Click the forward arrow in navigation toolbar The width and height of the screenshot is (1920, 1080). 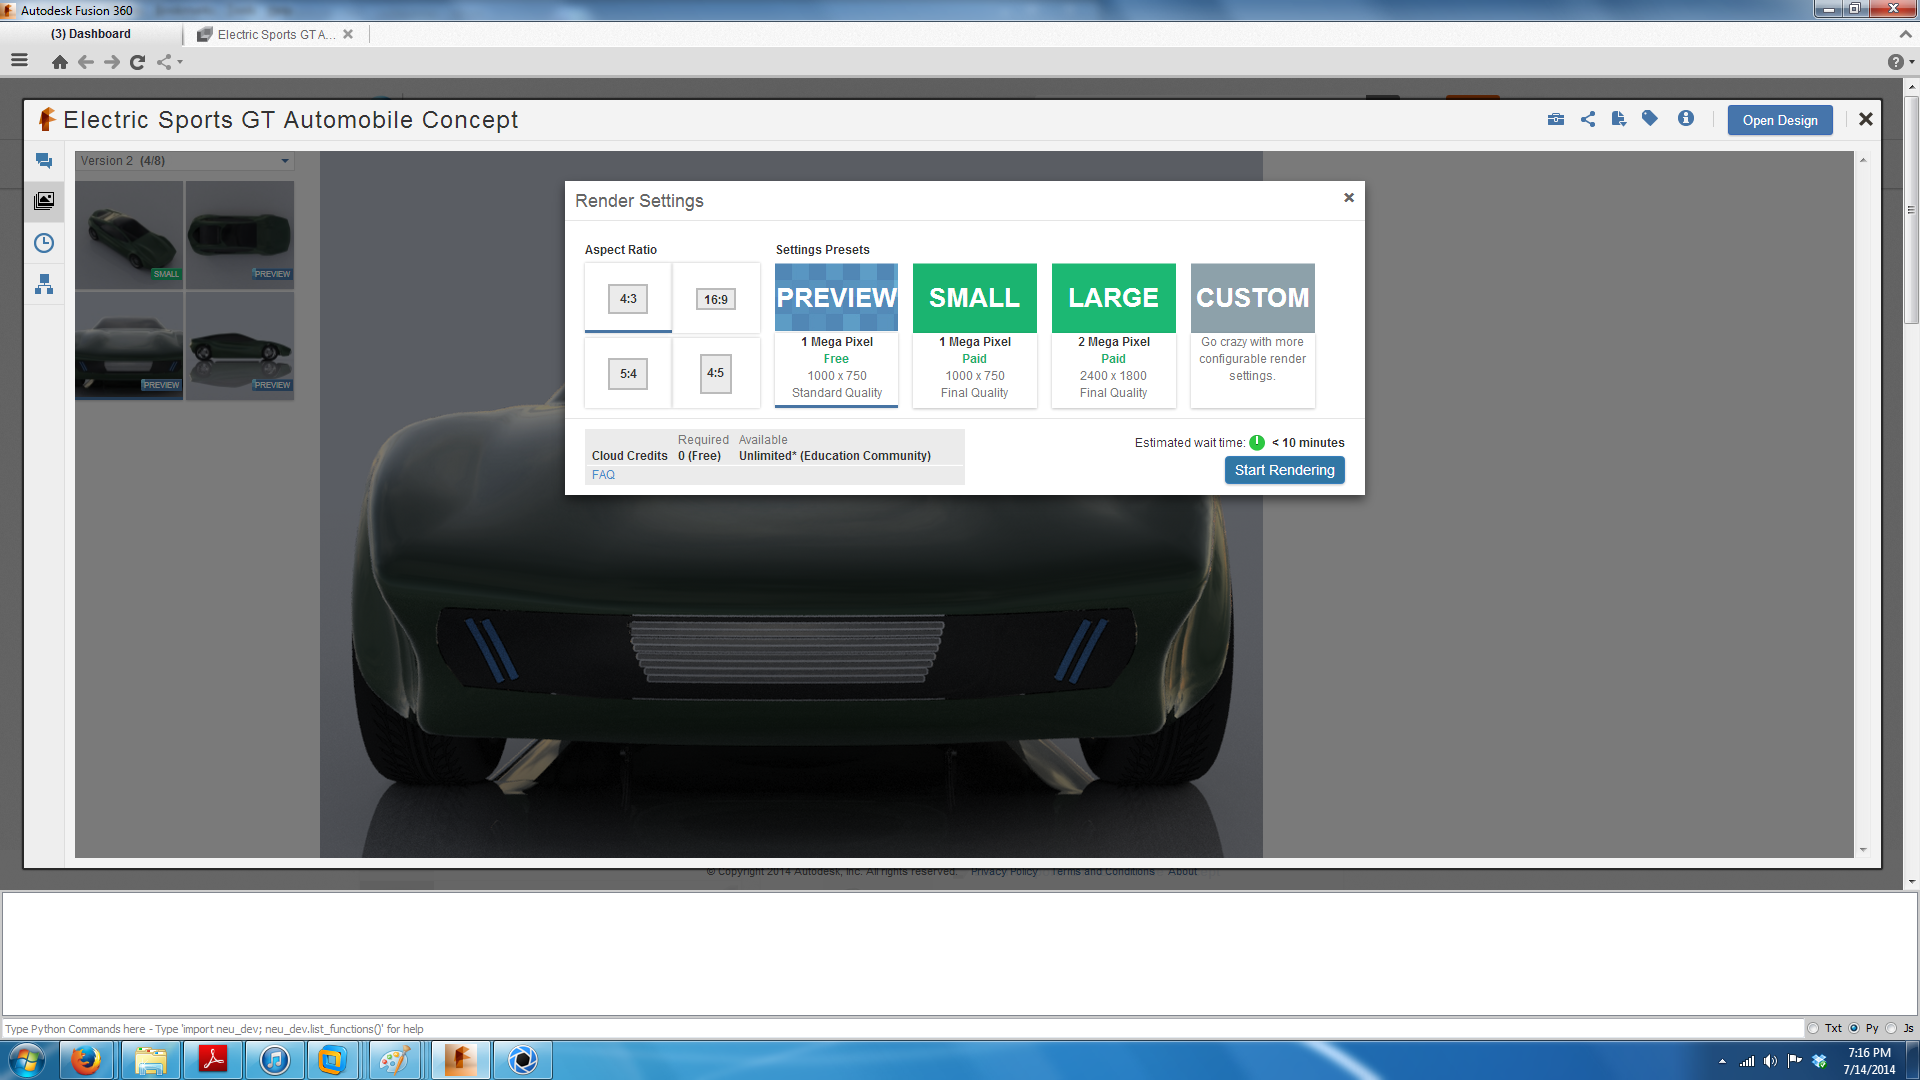point(112,62)
